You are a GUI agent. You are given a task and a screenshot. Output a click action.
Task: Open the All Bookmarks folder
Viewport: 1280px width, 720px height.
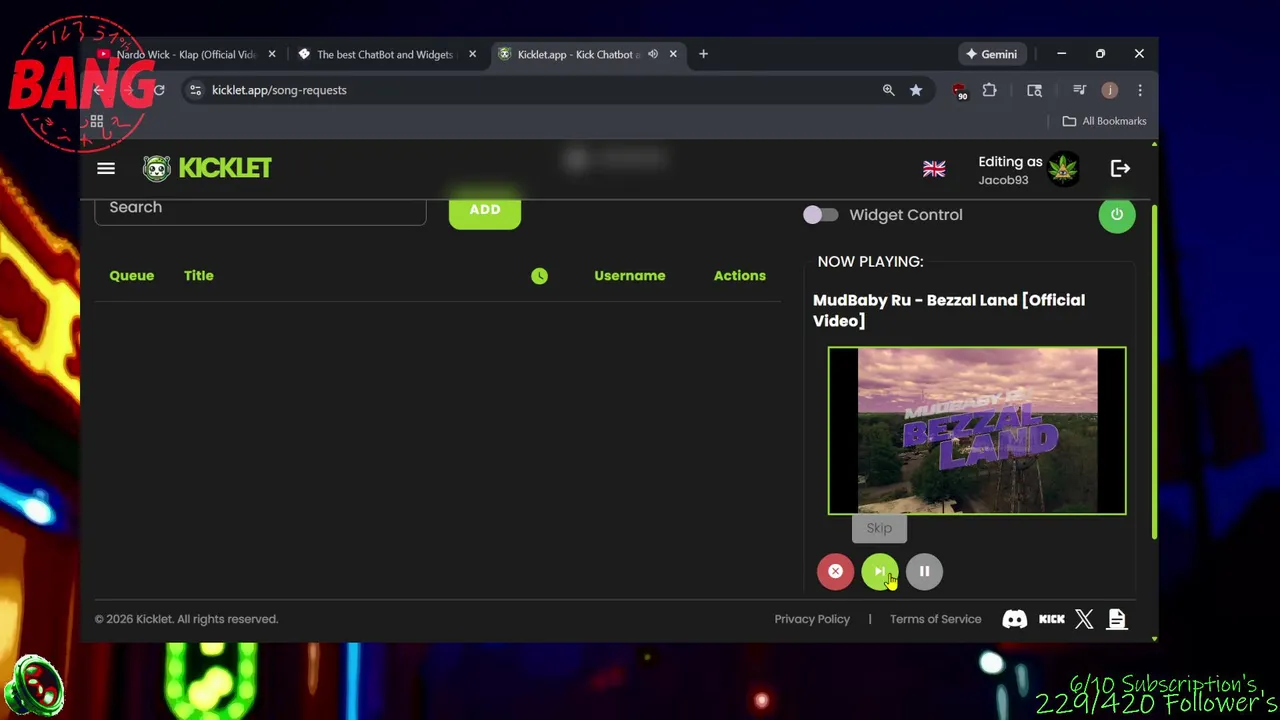[1104, 121]
